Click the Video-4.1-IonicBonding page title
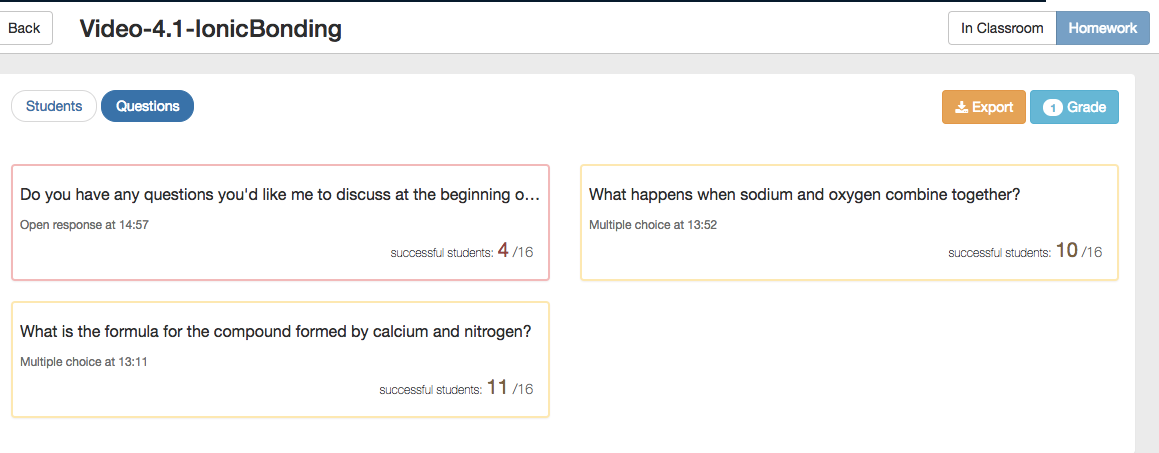This screenshot has width=1159, height=453. click(x=210, y=29)
